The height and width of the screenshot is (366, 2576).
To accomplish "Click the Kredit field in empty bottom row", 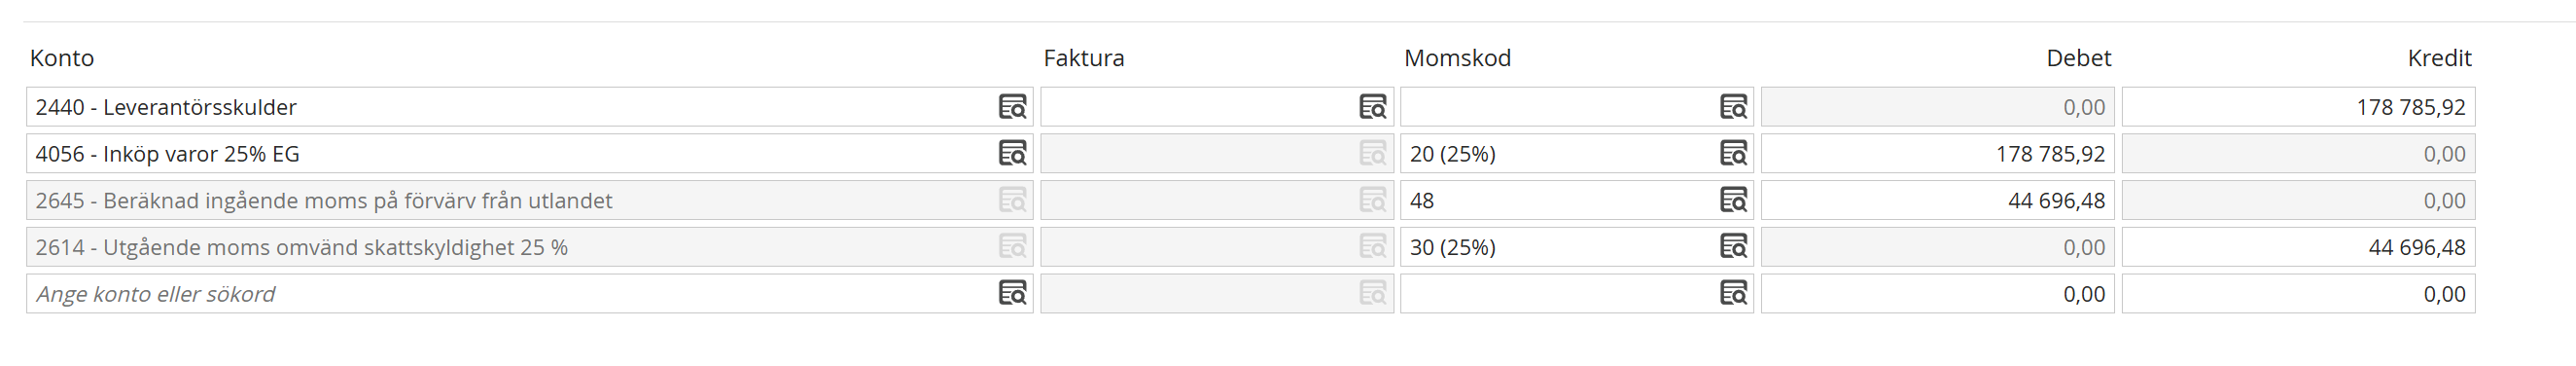I will [2298, 294].
